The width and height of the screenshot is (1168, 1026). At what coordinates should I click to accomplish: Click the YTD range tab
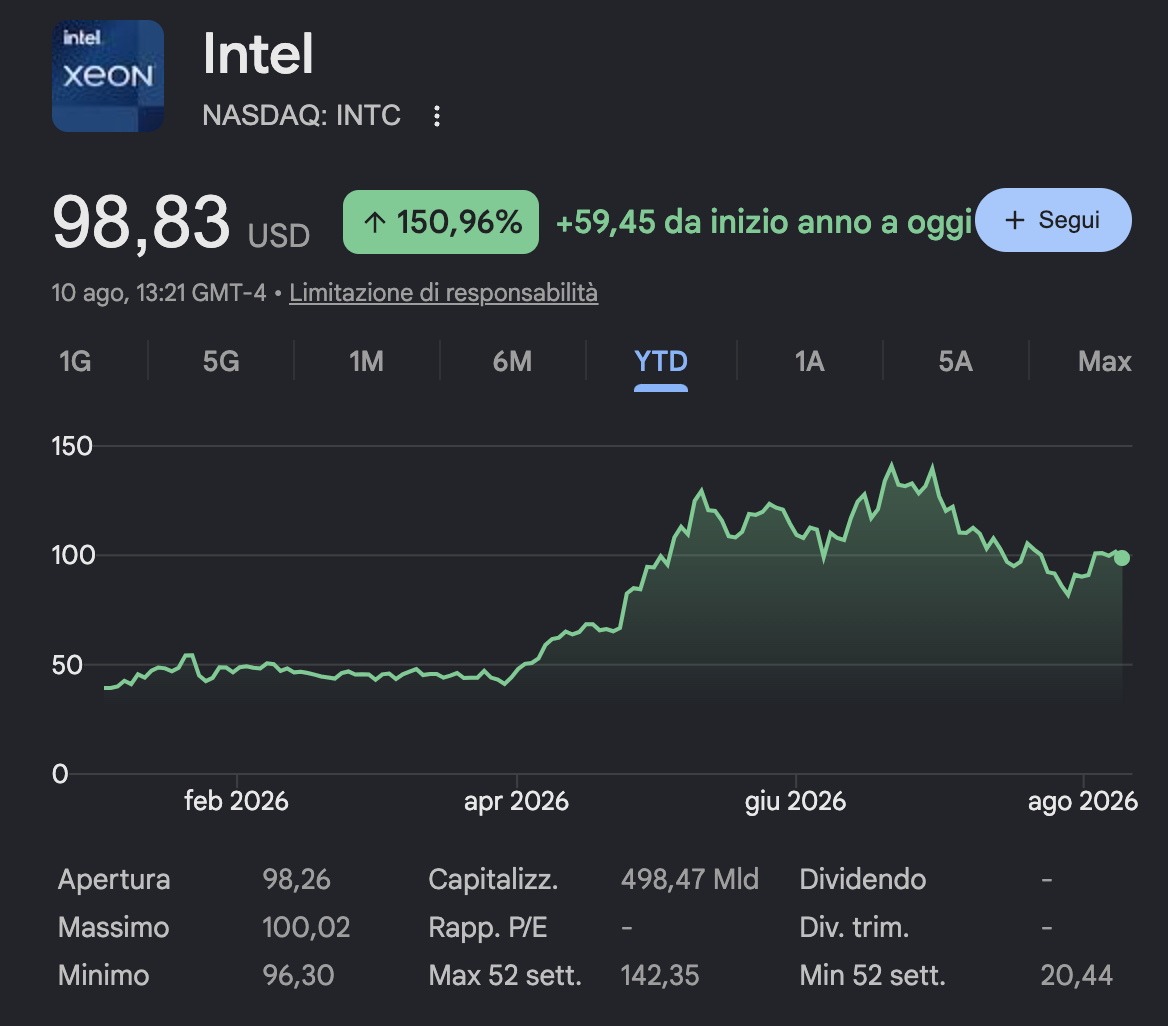coord(661,361)
